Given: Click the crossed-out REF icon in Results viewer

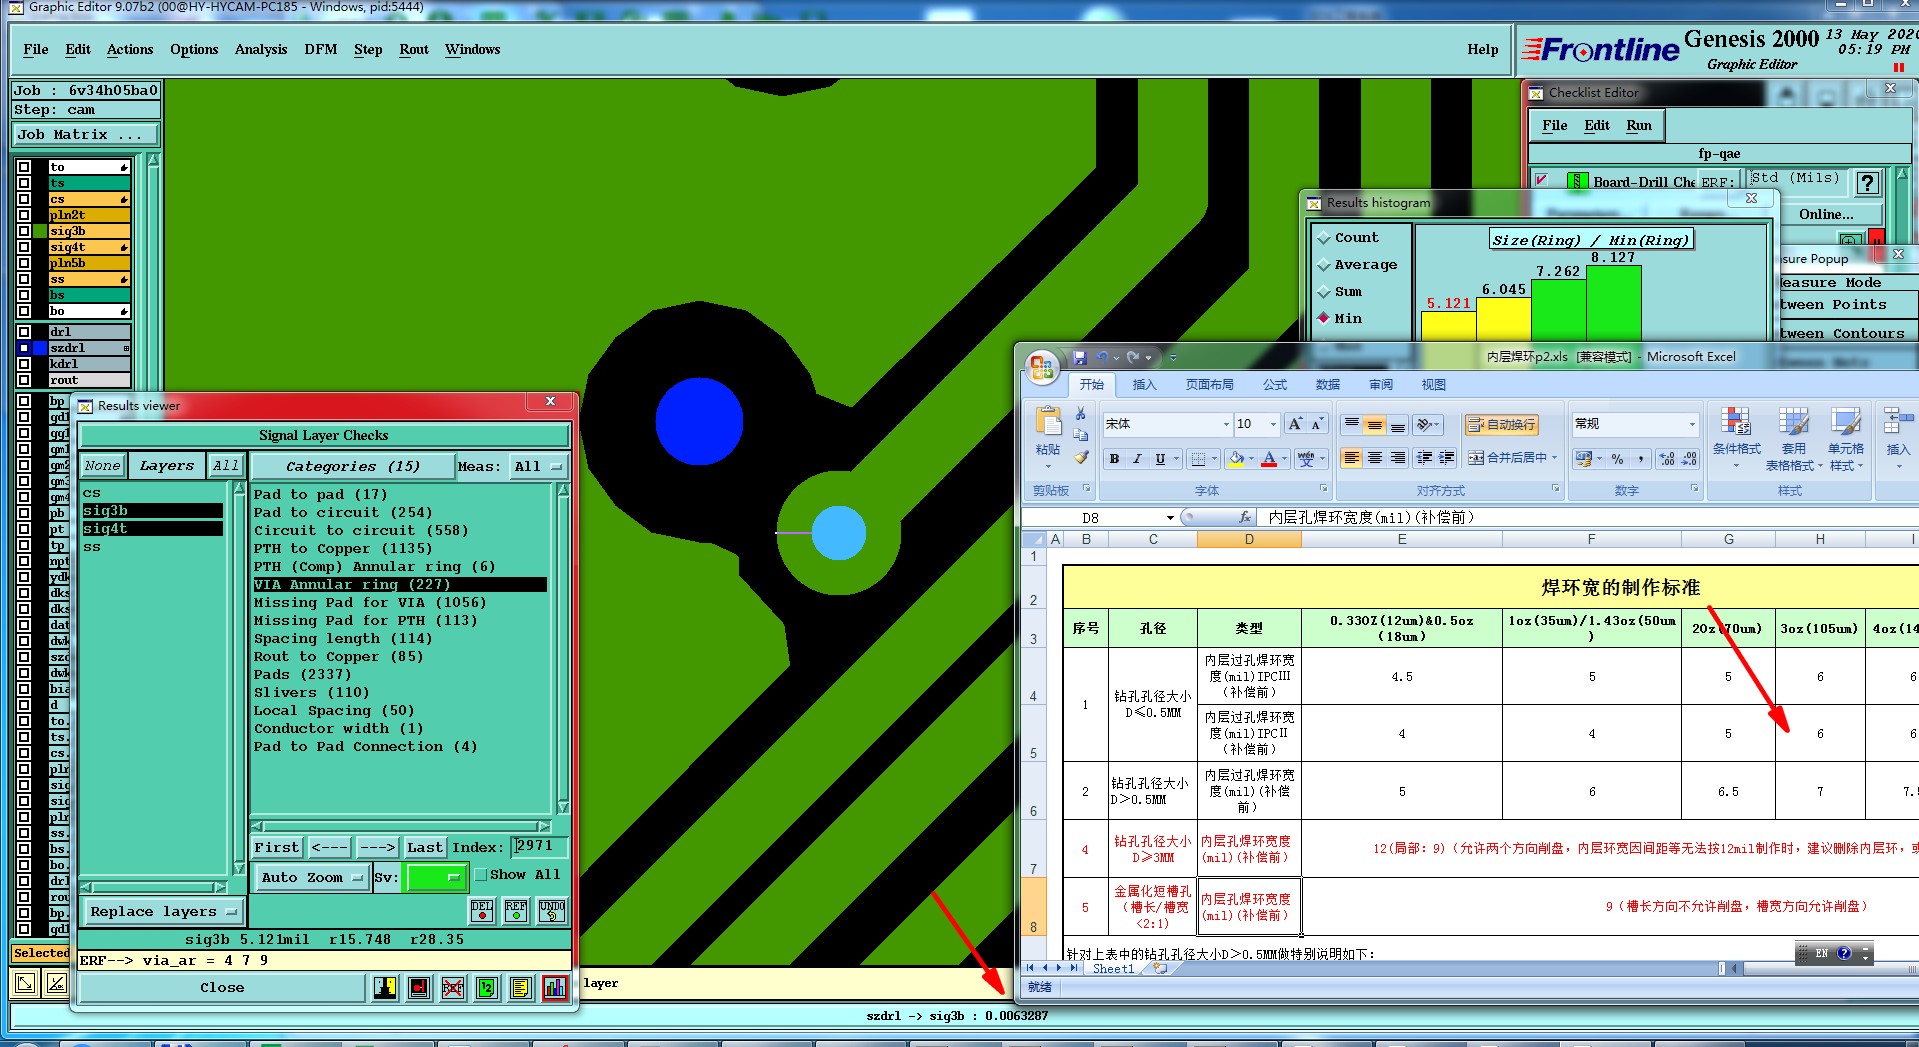Looking at the screenshot, I should 453,988.
